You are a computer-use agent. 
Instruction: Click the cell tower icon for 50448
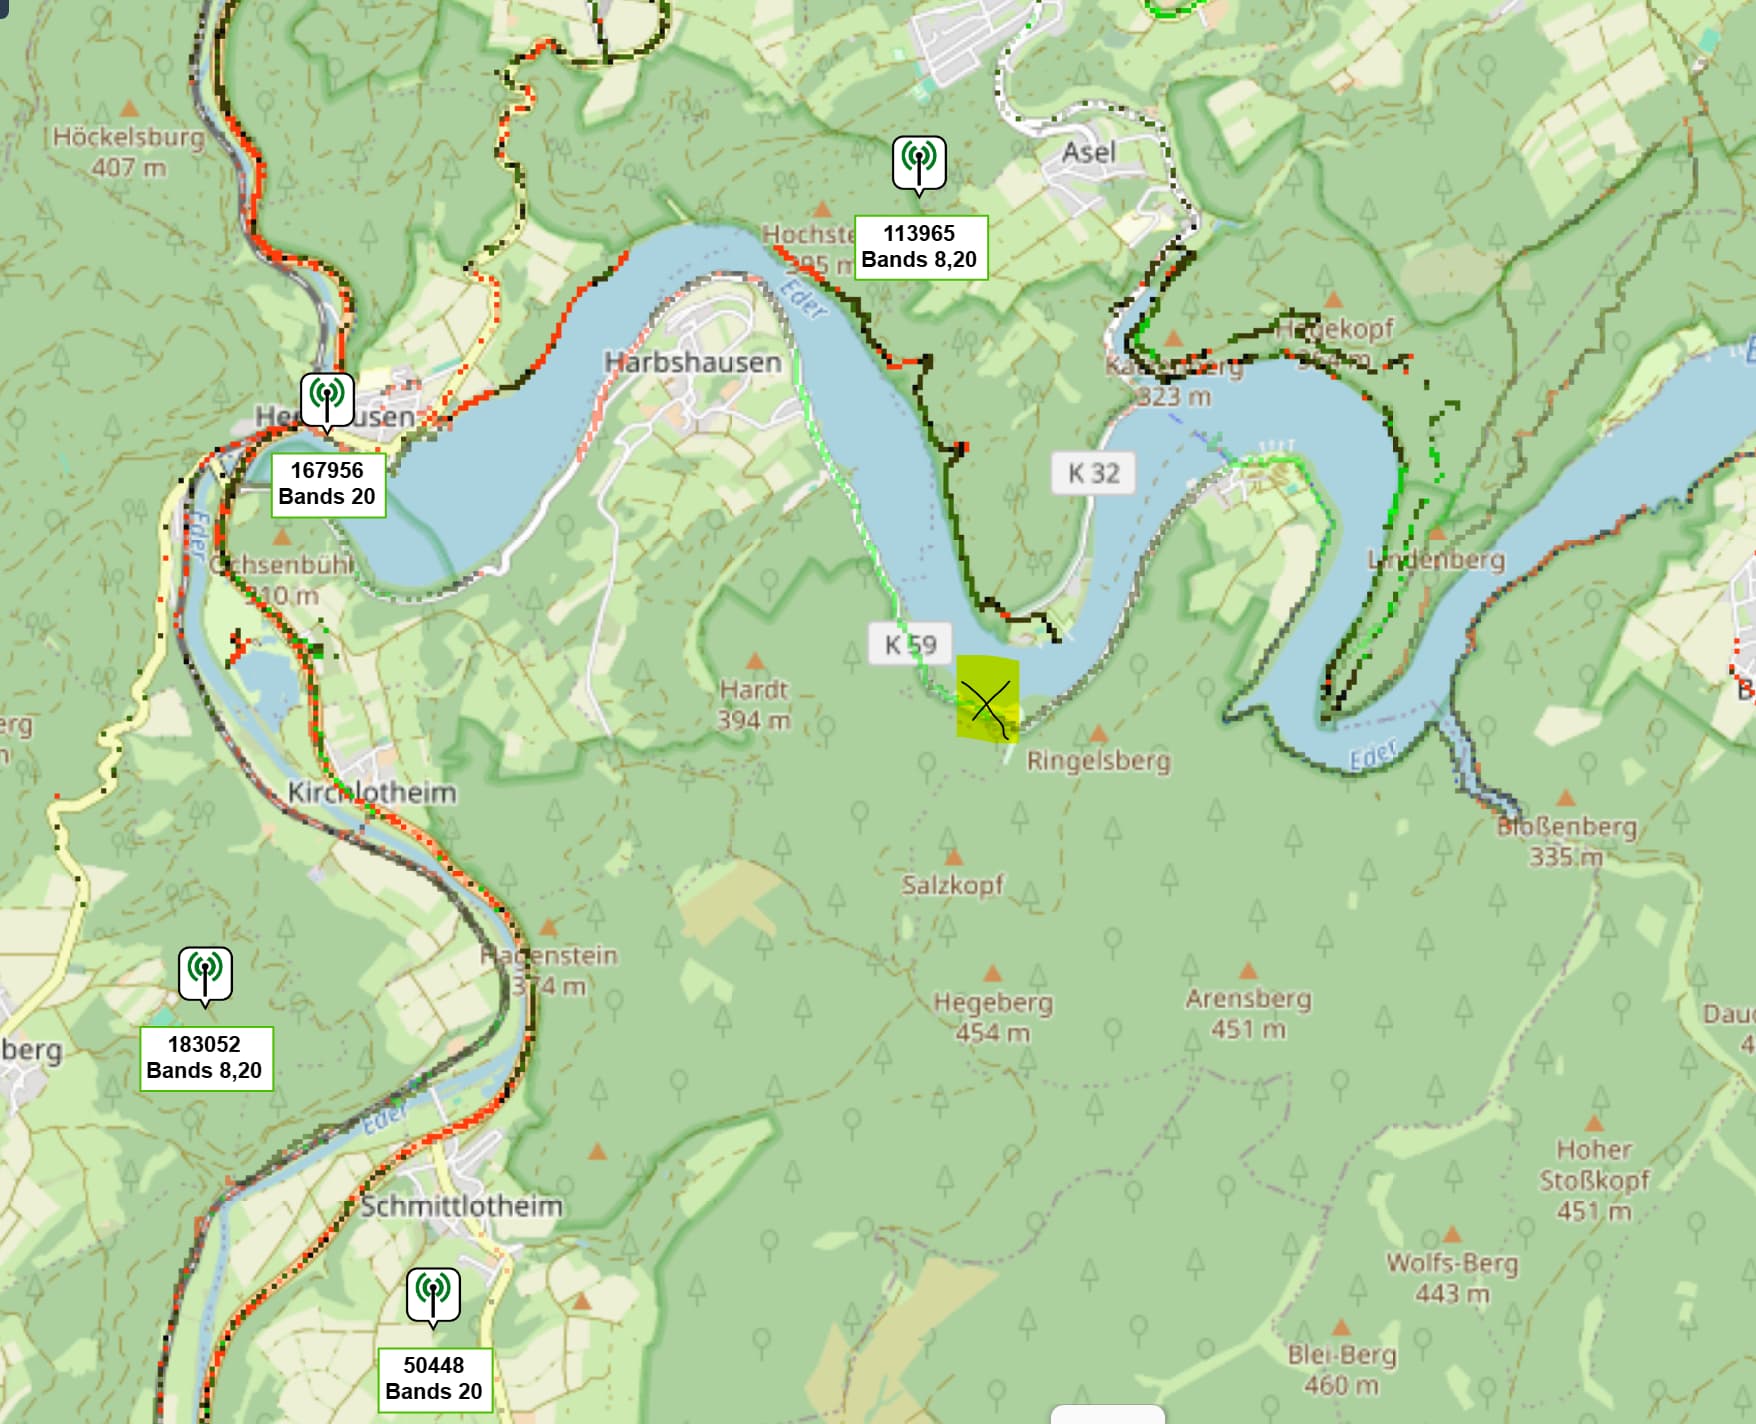pos(433,1296)
